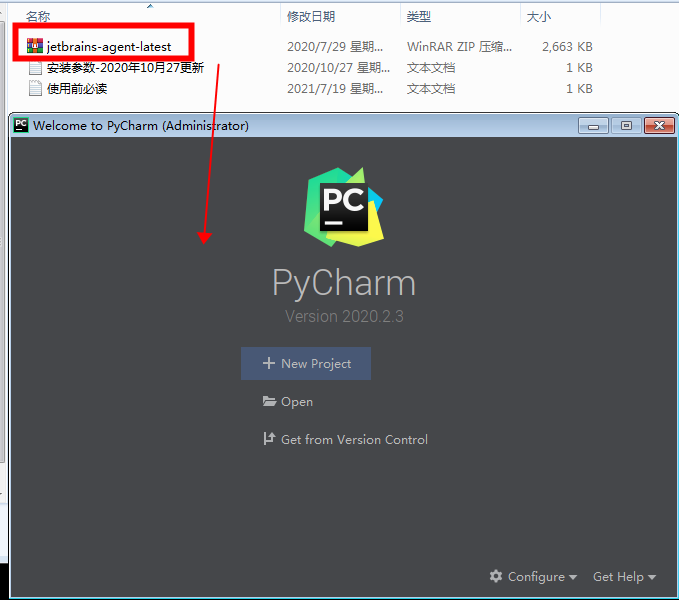Viewport: 679px width, 600px height.
Task: Click the 1 KB size of 安装参数-2020年10月27更新
Action: [x=579, y=68]
